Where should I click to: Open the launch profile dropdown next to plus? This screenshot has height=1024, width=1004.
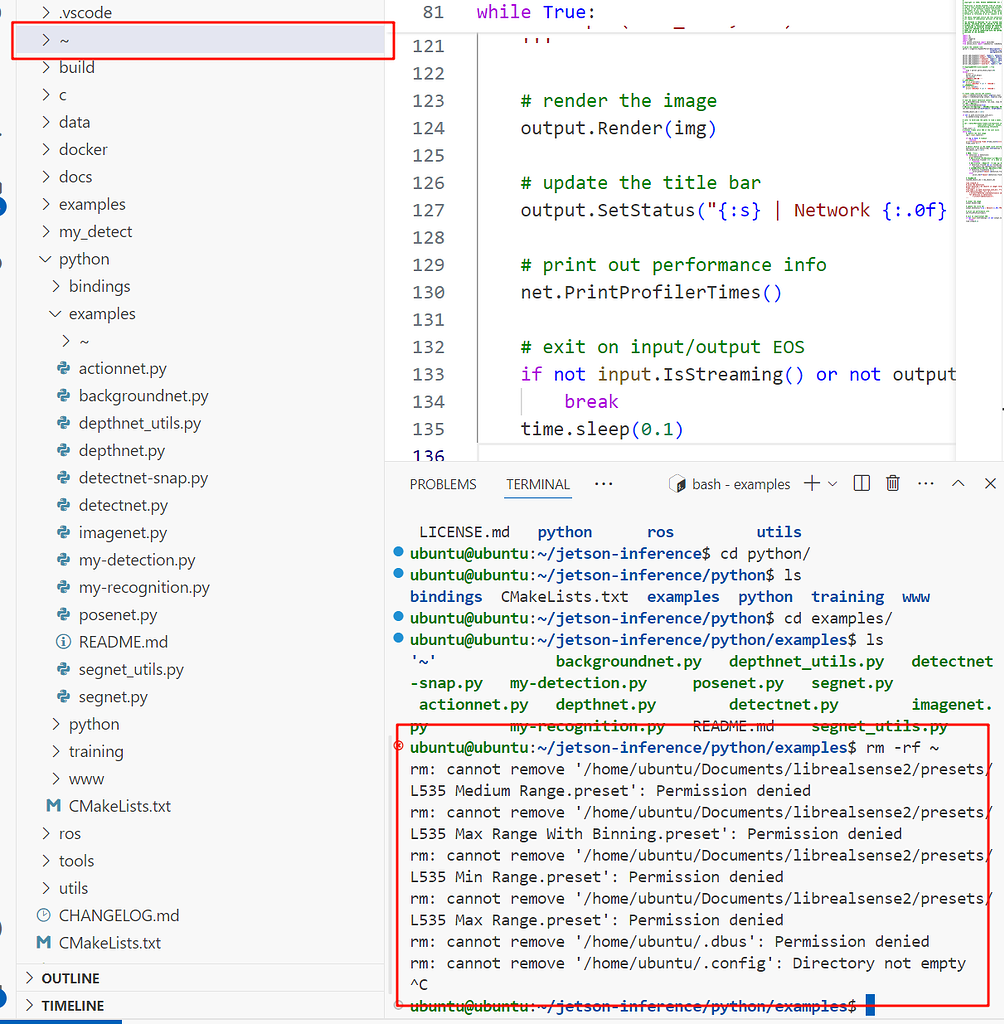tap(833, 484)
